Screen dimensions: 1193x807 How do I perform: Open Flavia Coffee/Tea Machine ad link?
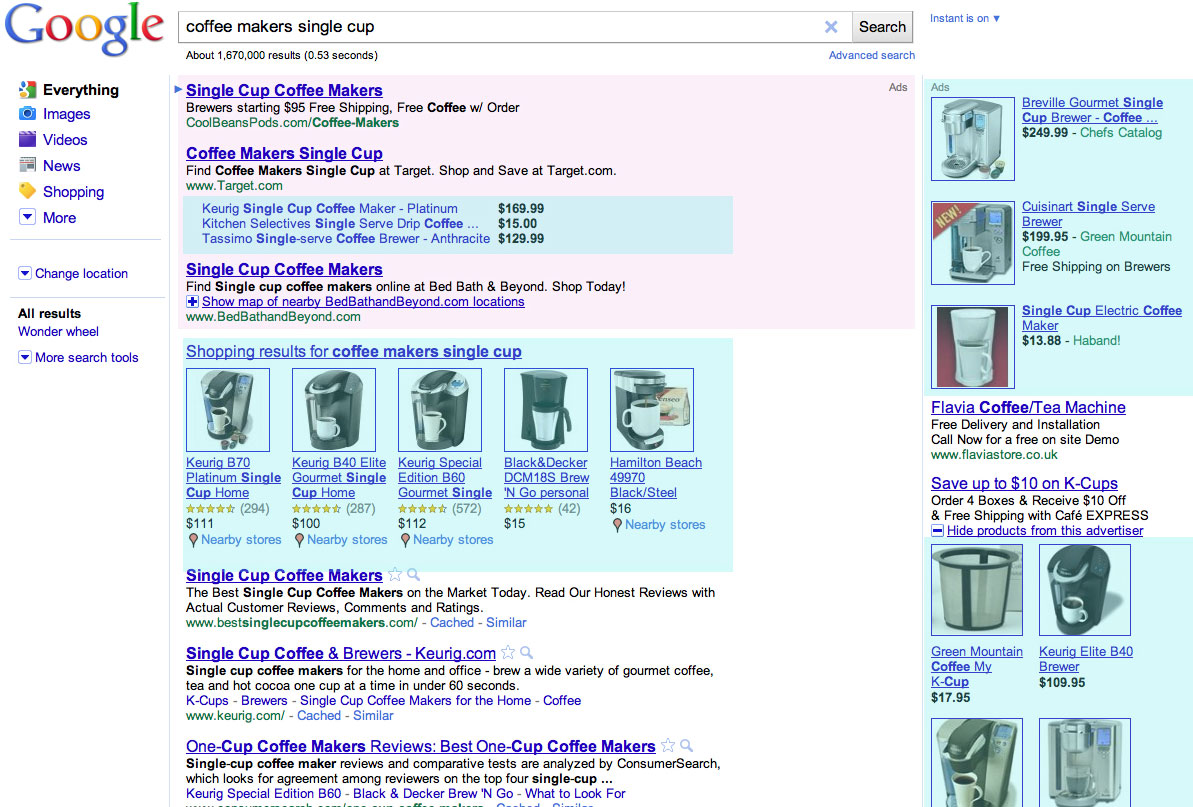coord(1028,408)
